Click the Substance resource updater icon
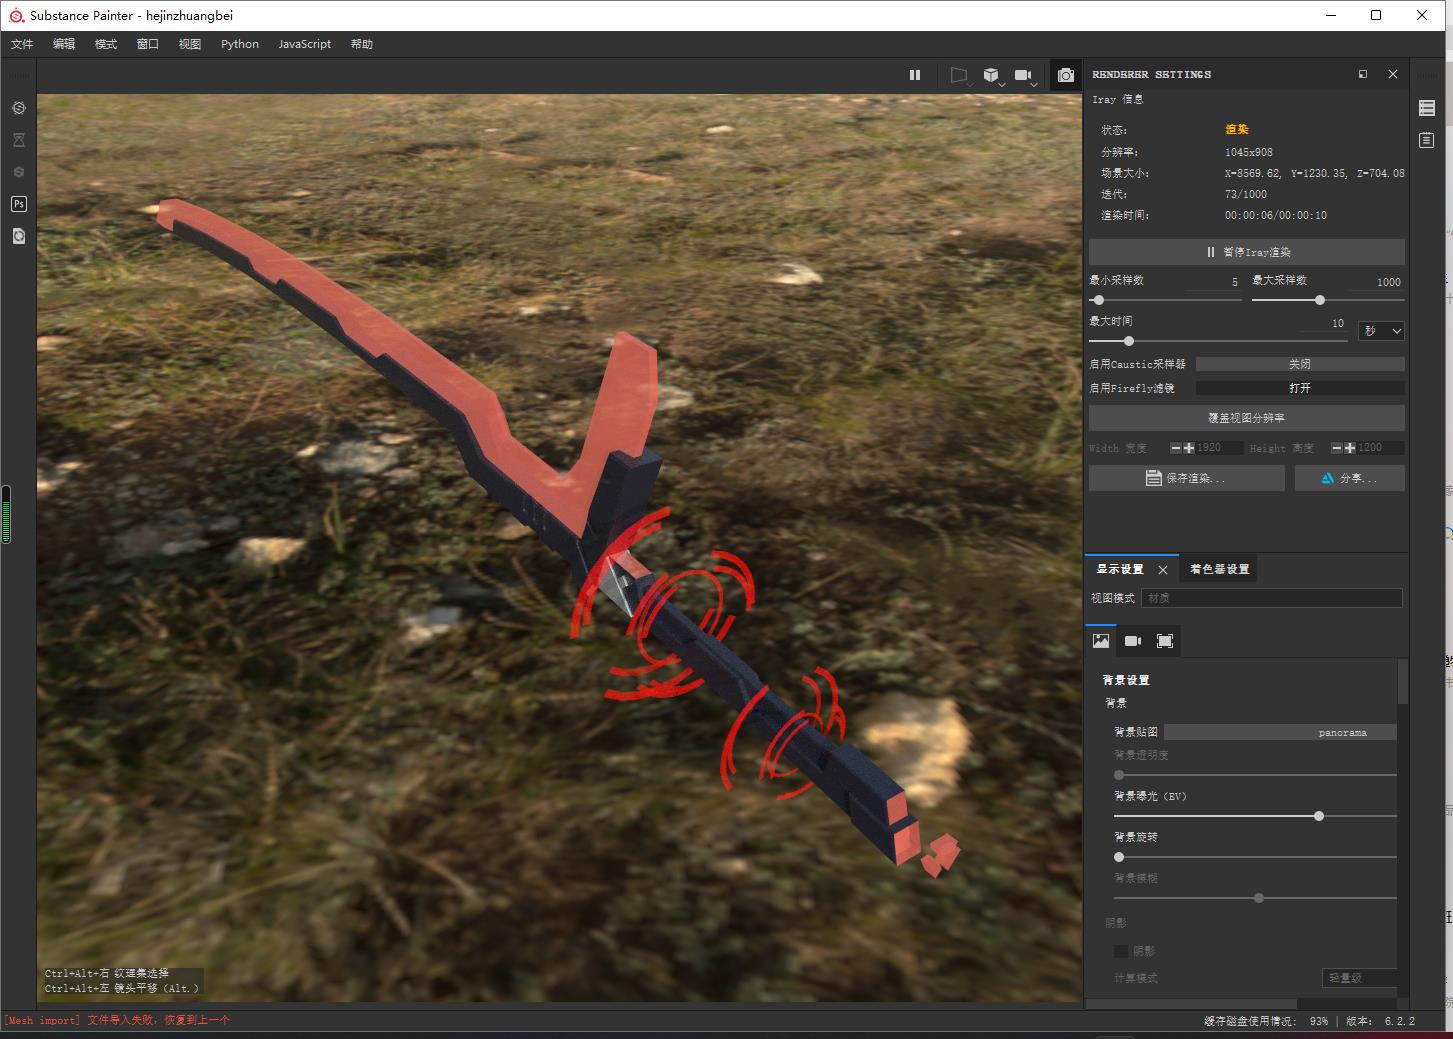 (x=18, y=108)
